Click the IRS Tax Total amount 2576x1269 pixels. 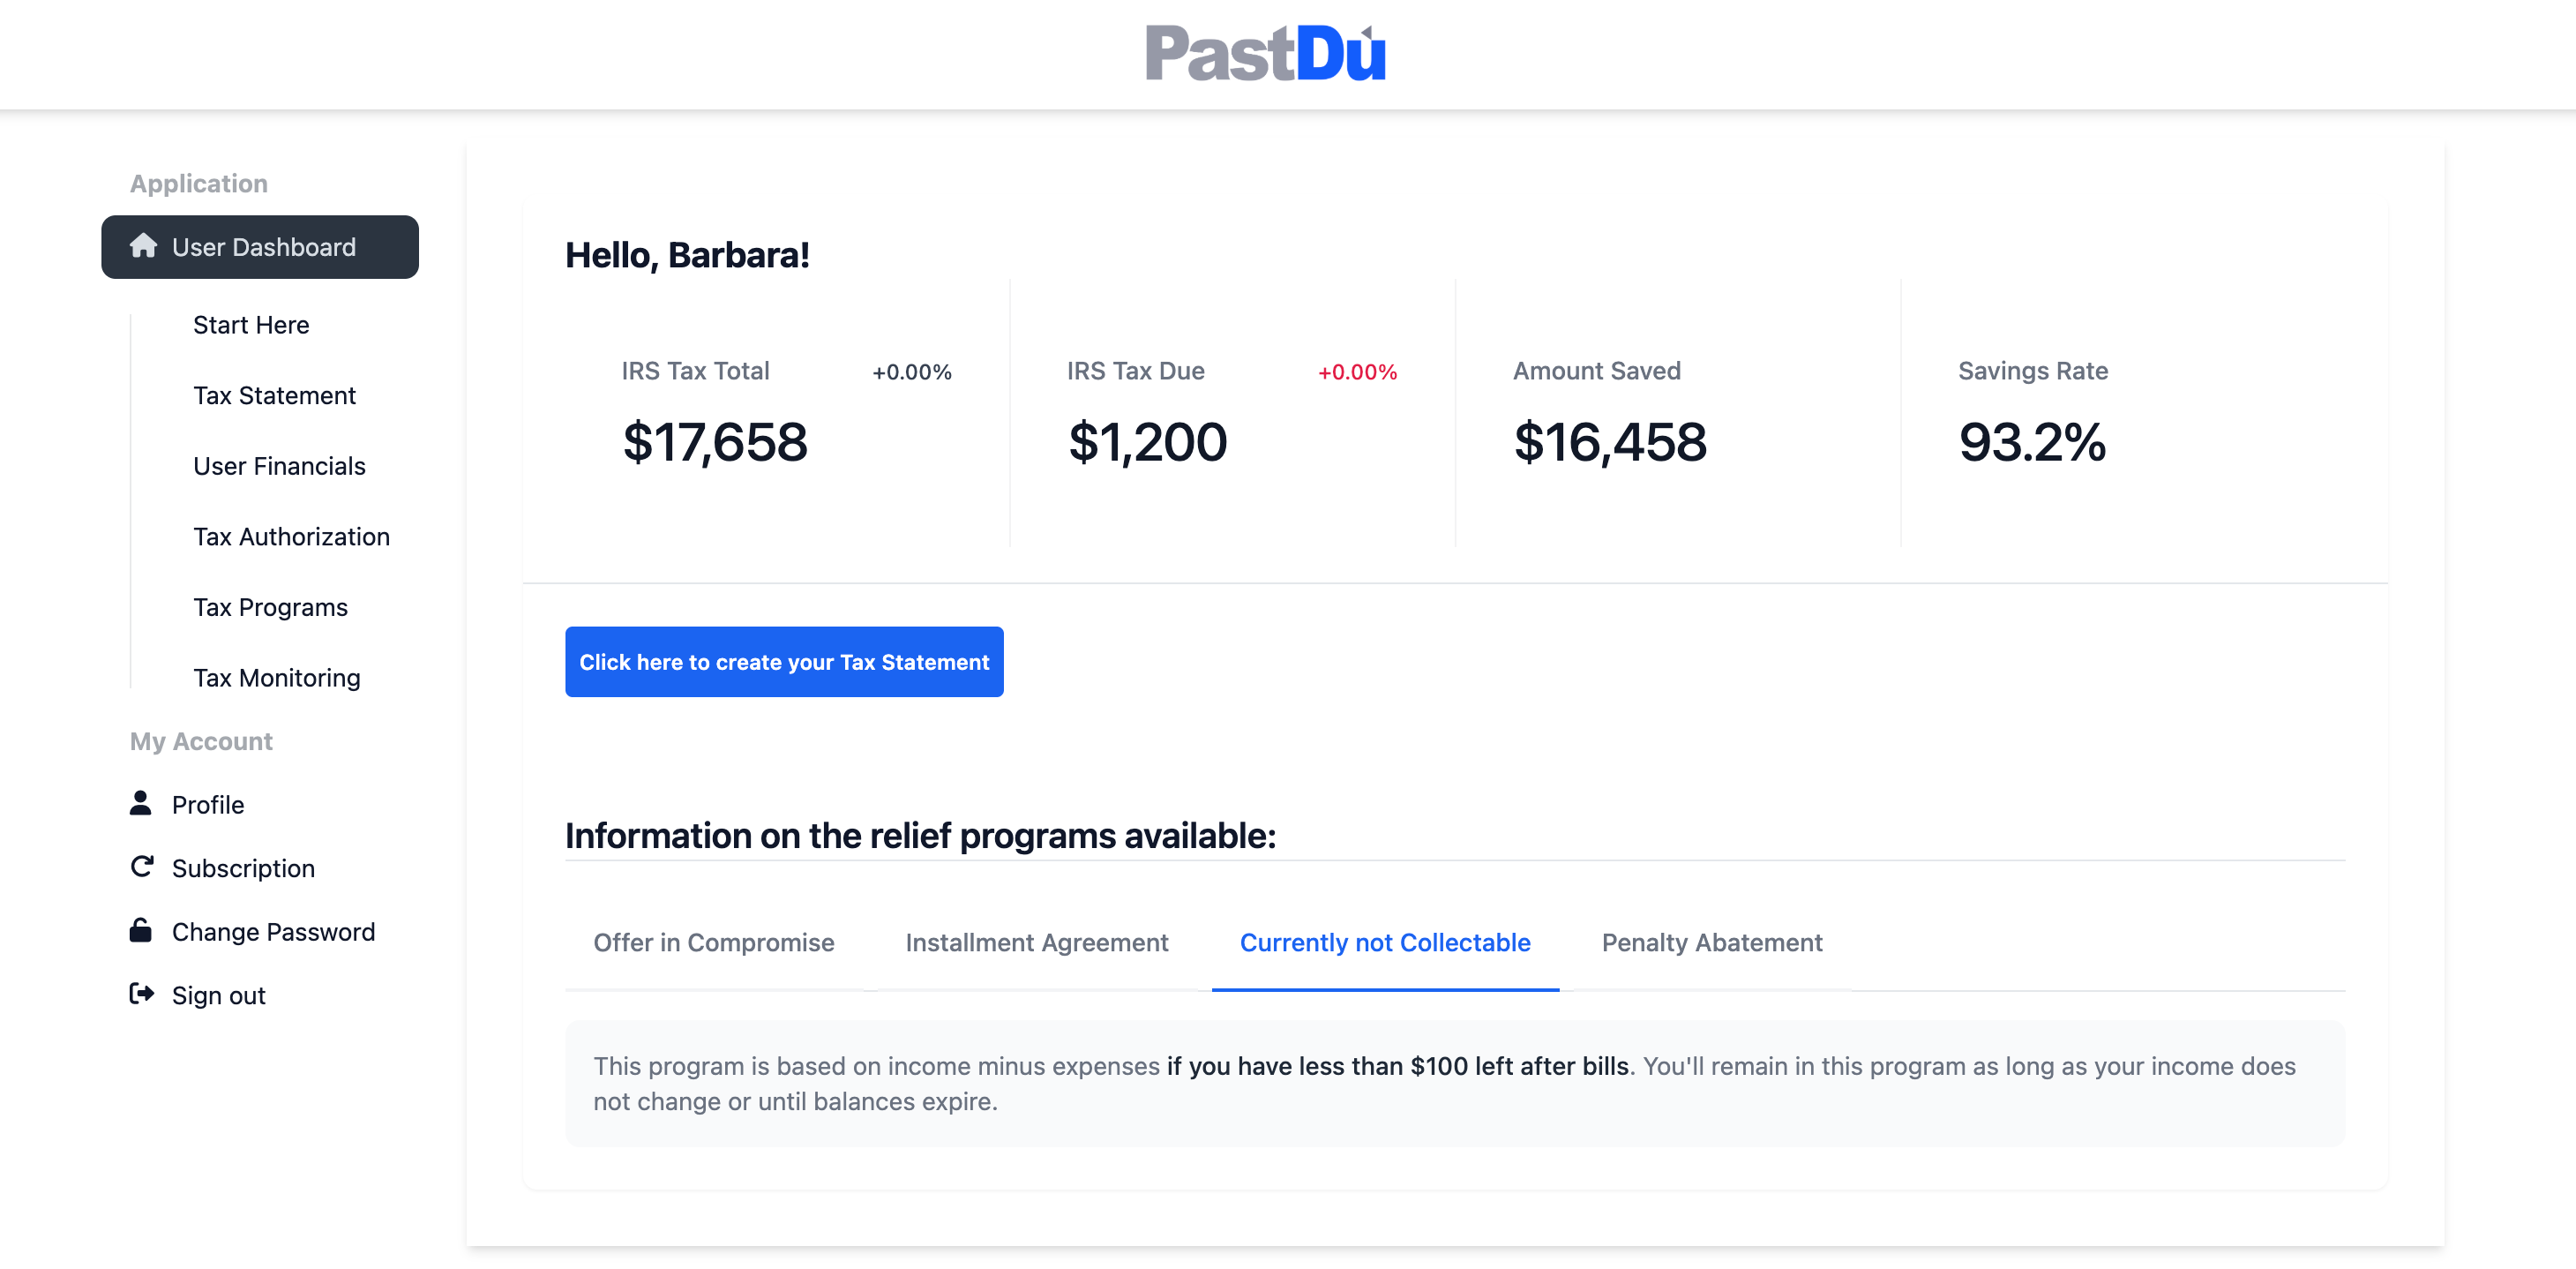tap(715, 442)
